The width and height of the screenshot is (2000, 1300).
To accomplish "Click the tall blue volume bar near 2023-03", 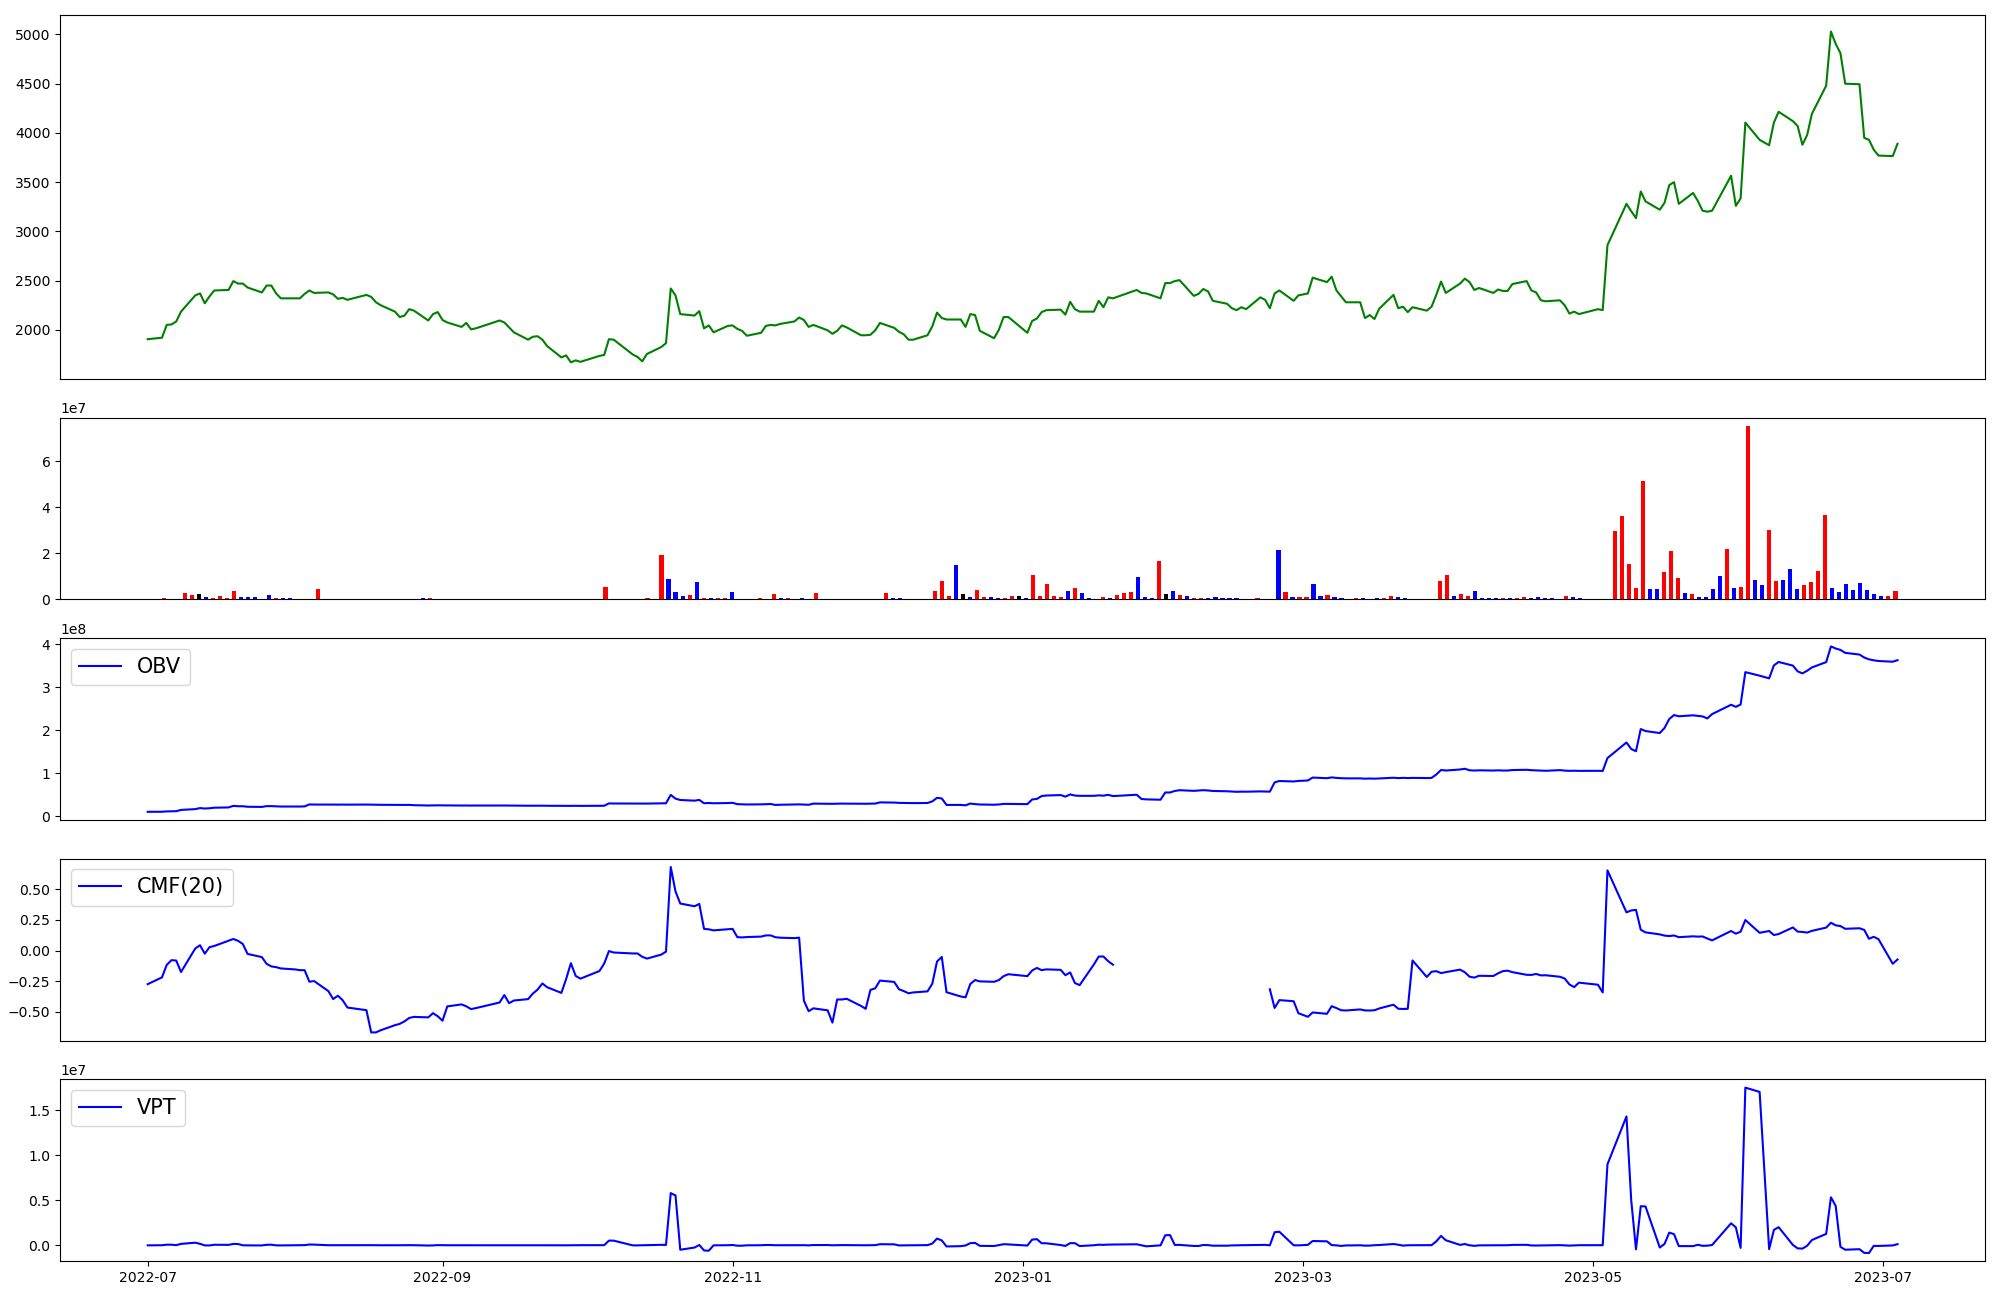I will [1278, 574].
